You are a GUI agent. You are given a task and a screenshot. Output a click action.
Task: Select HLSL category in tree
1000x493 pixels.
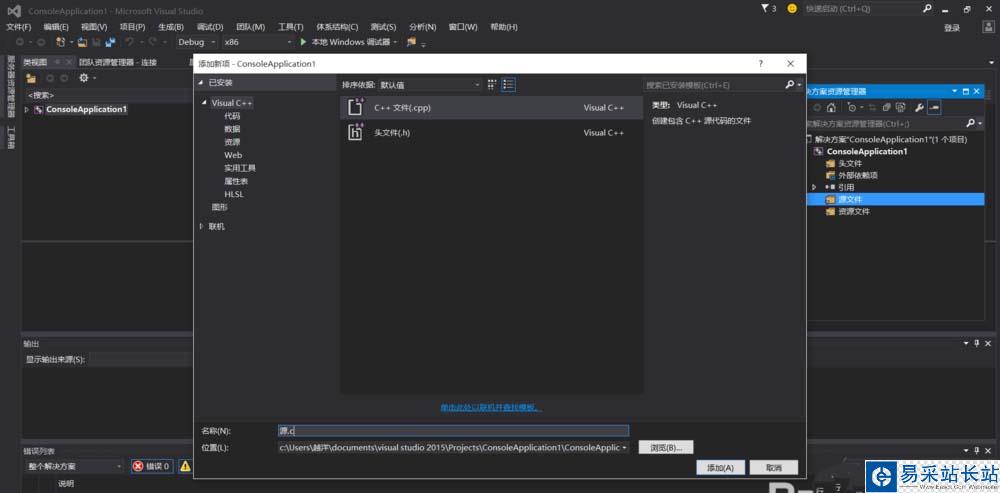[234, 195]
